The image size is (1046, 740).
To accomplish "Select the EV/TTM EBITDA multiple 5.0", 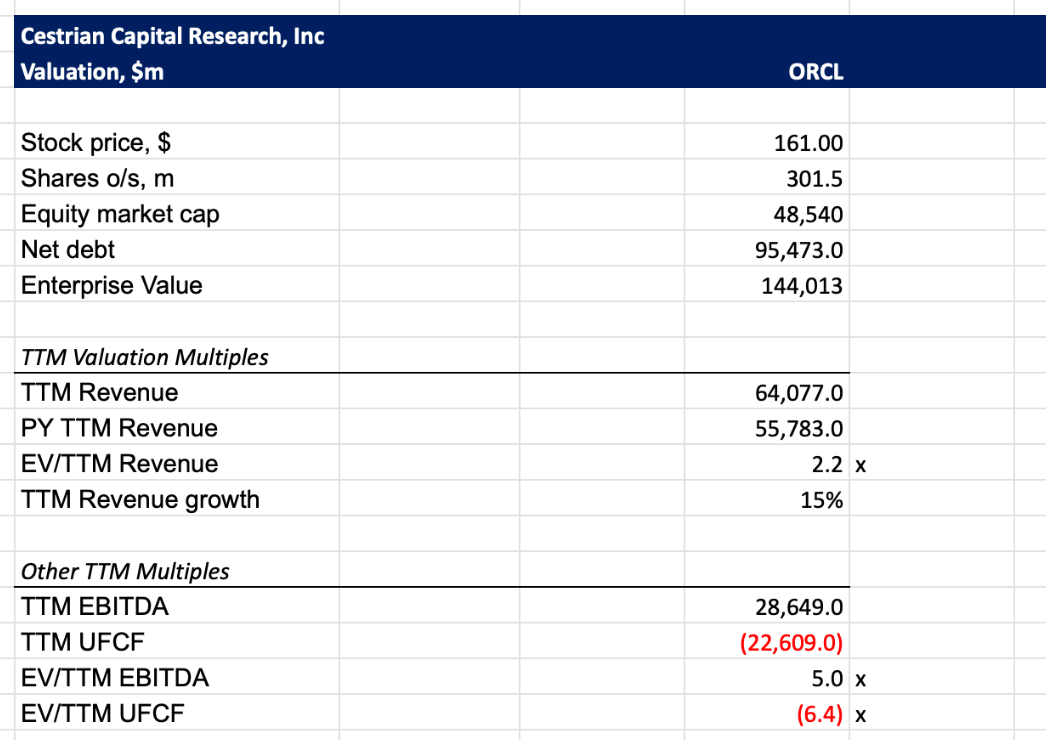I will coord(826,679).
